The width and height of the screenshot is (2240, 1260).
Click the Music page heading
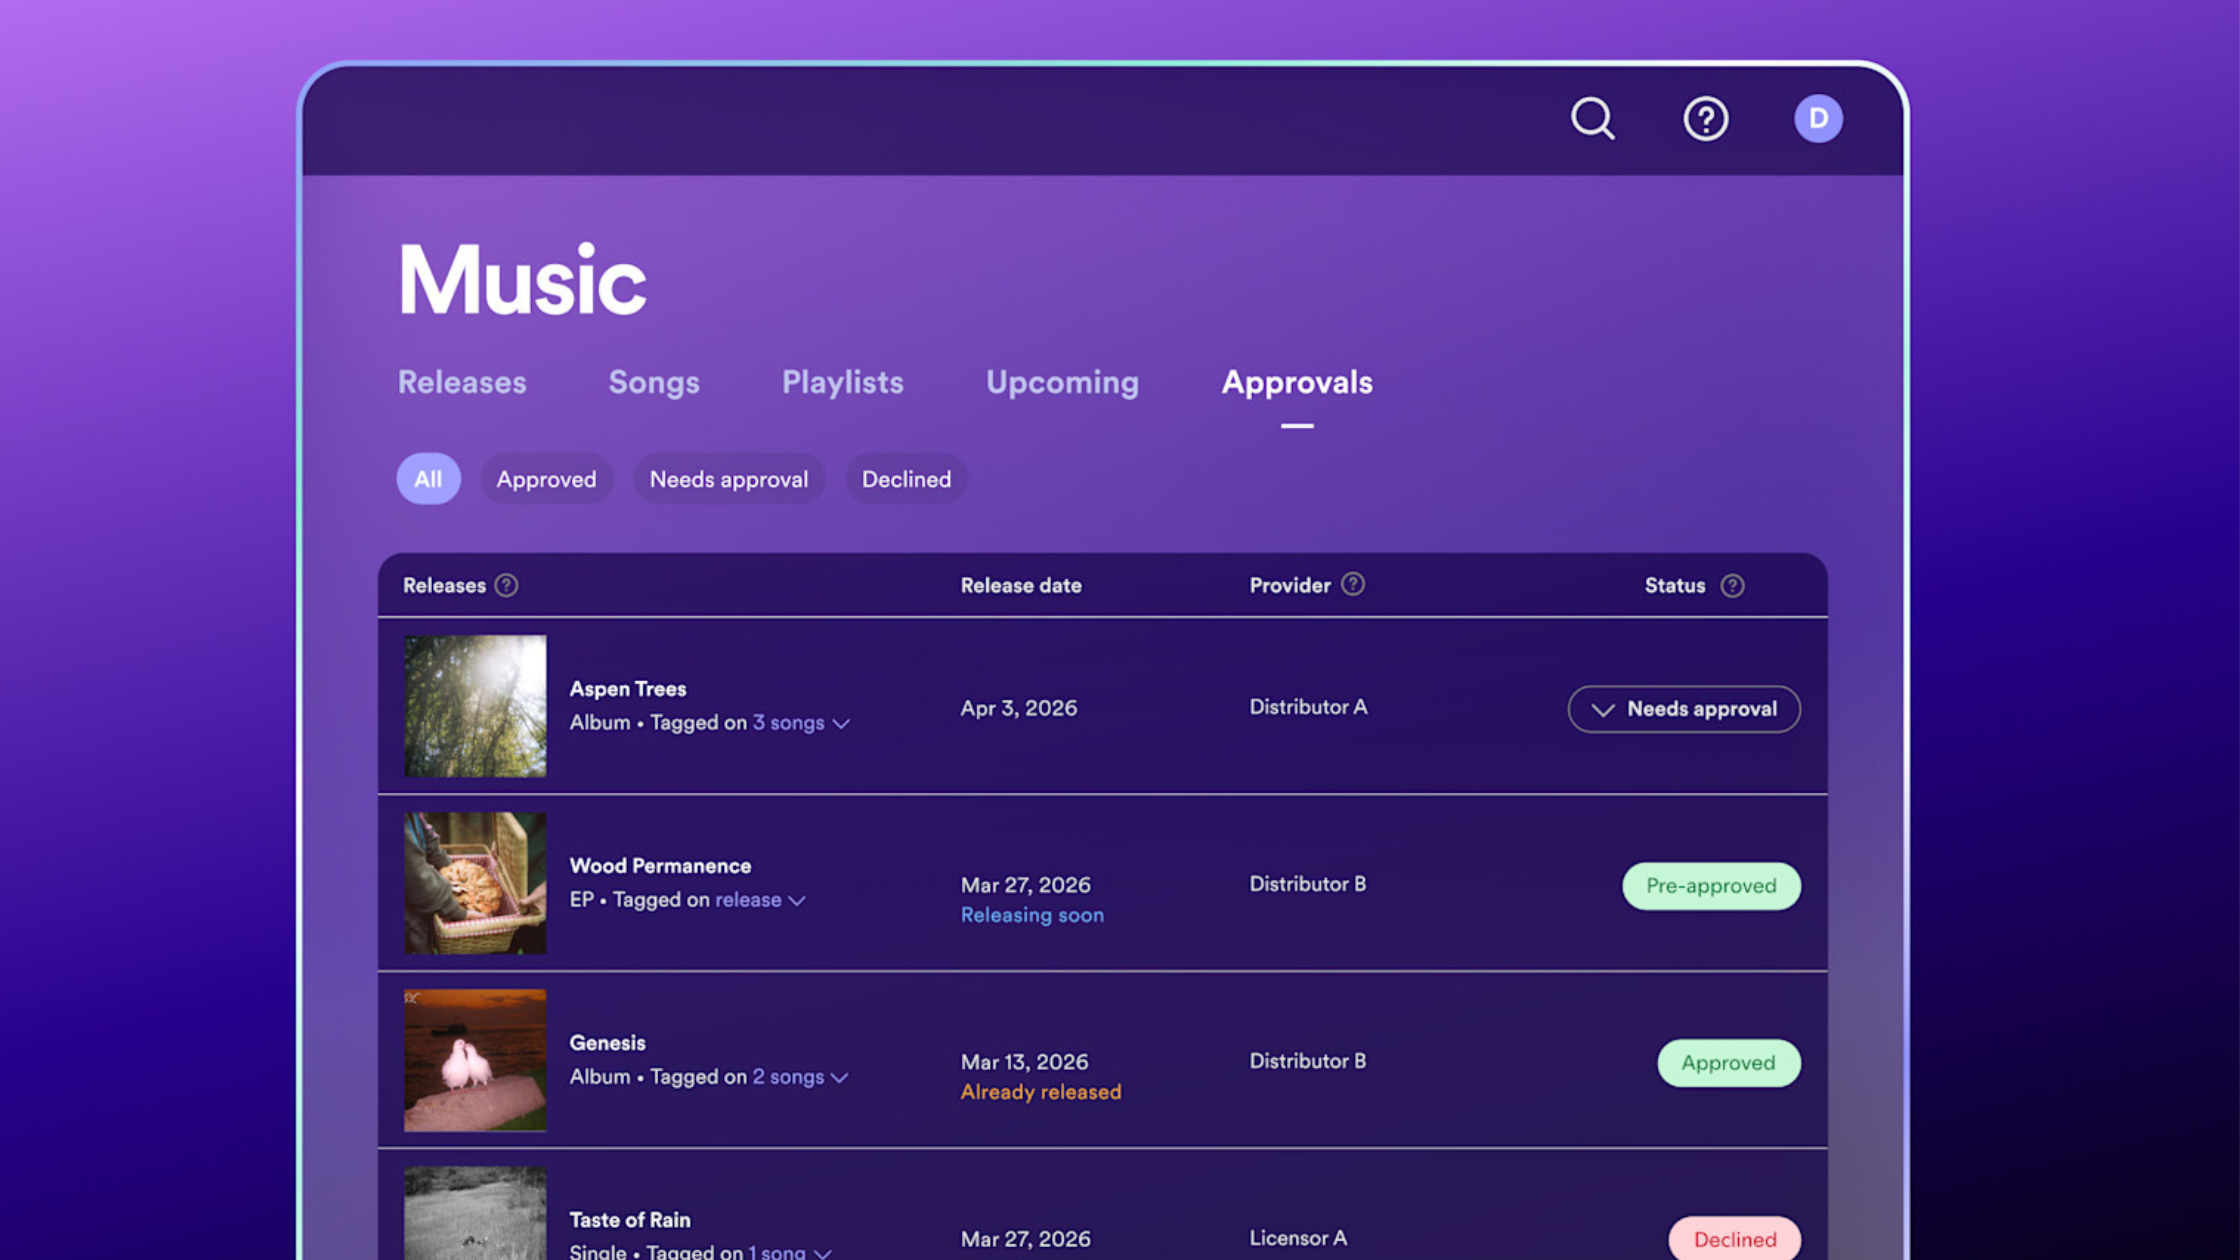click(x=522, y=280)
